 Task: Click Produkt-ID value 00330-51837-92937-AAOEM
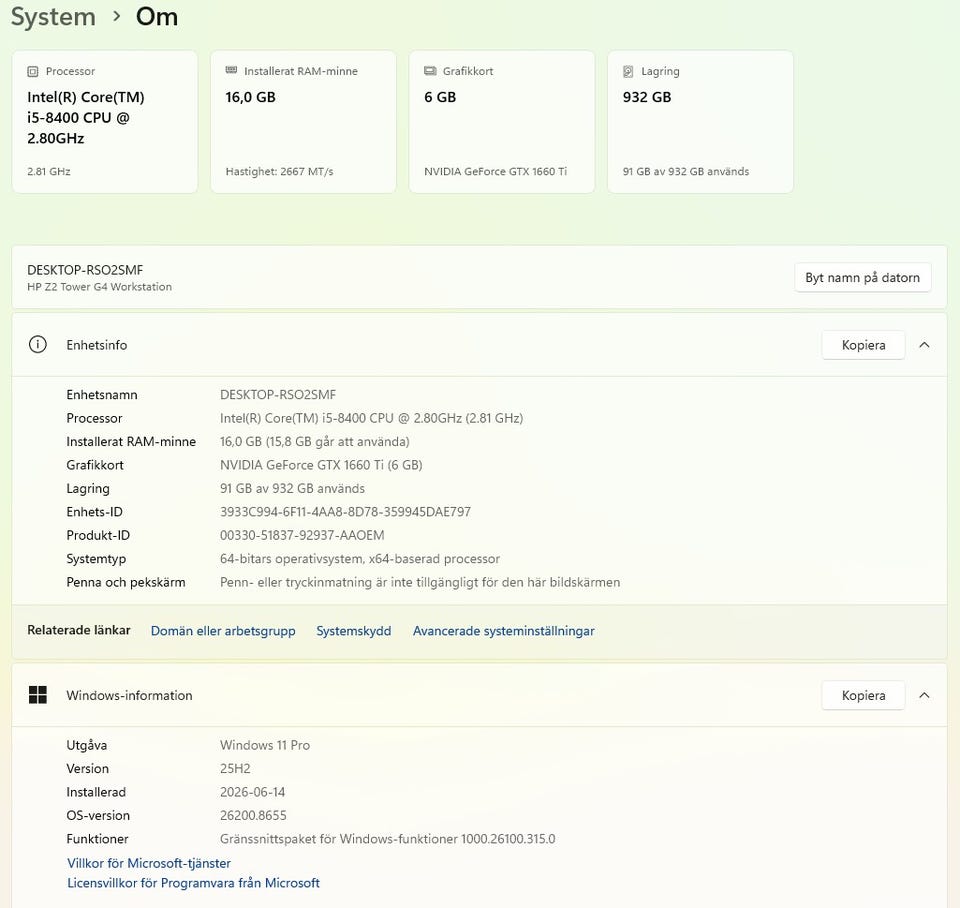(x=302, y=535)
